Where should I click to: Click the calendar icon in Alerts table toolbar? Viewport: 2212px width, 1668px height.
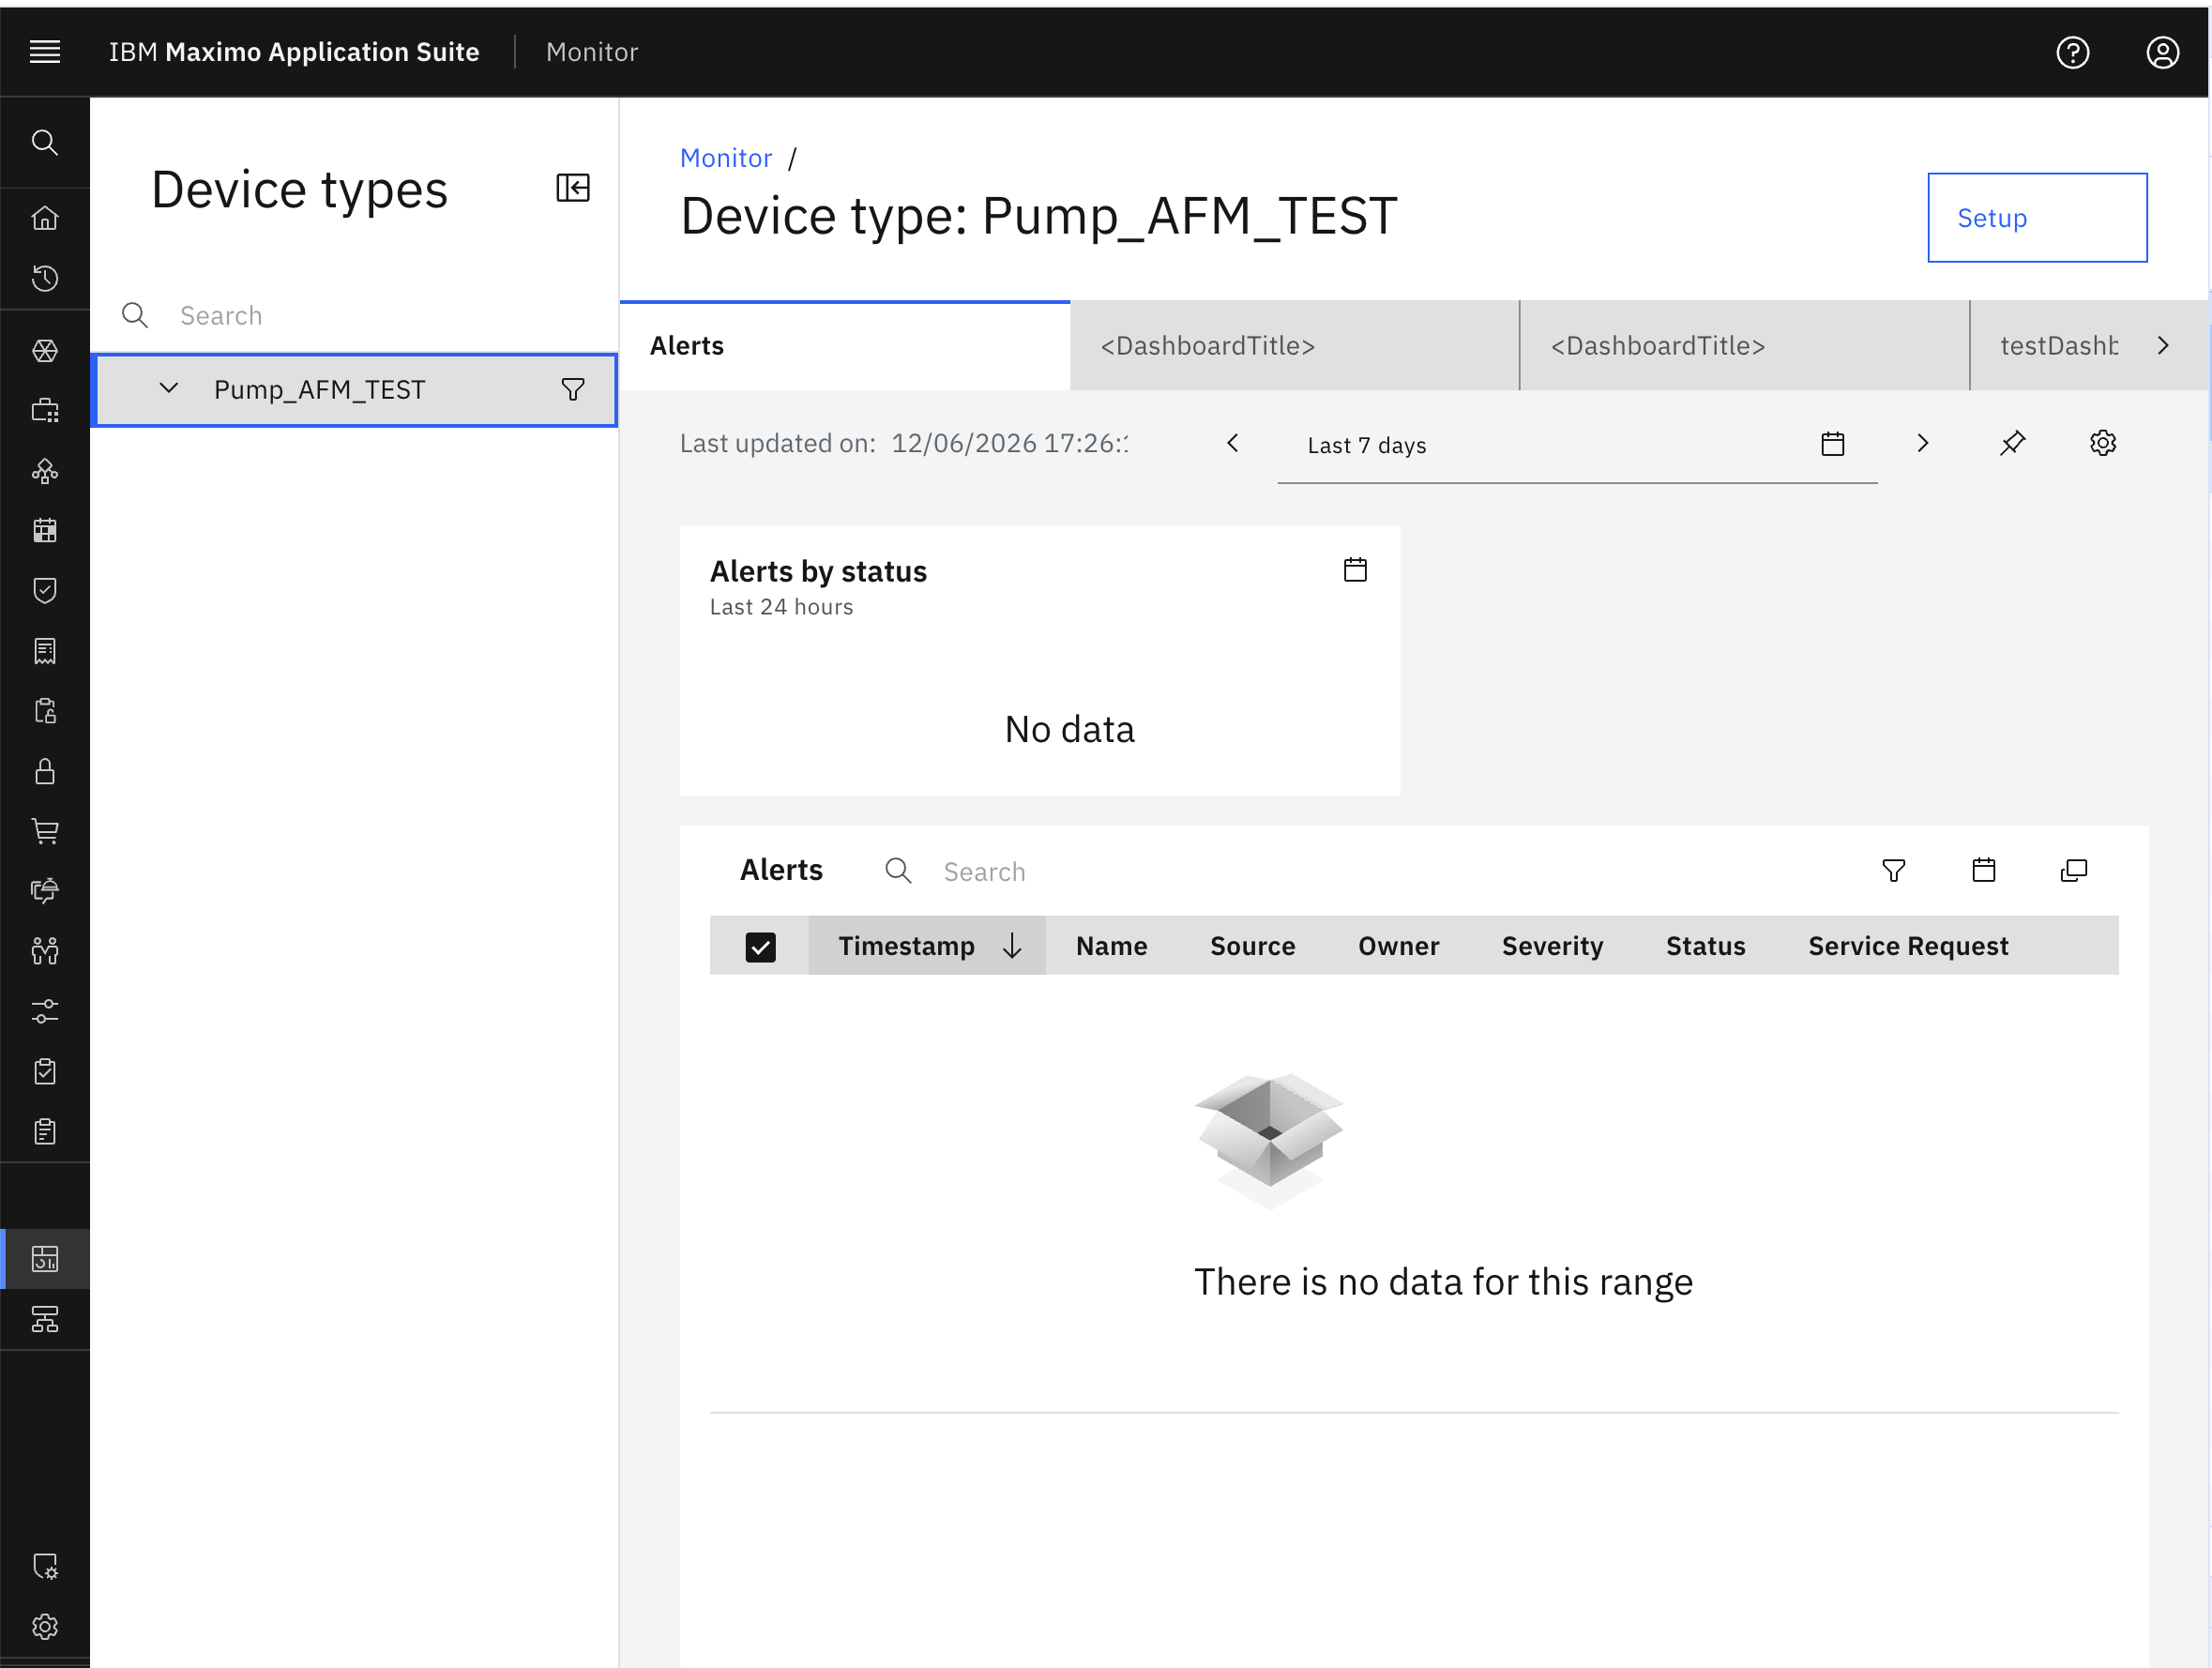[1984, 870]
